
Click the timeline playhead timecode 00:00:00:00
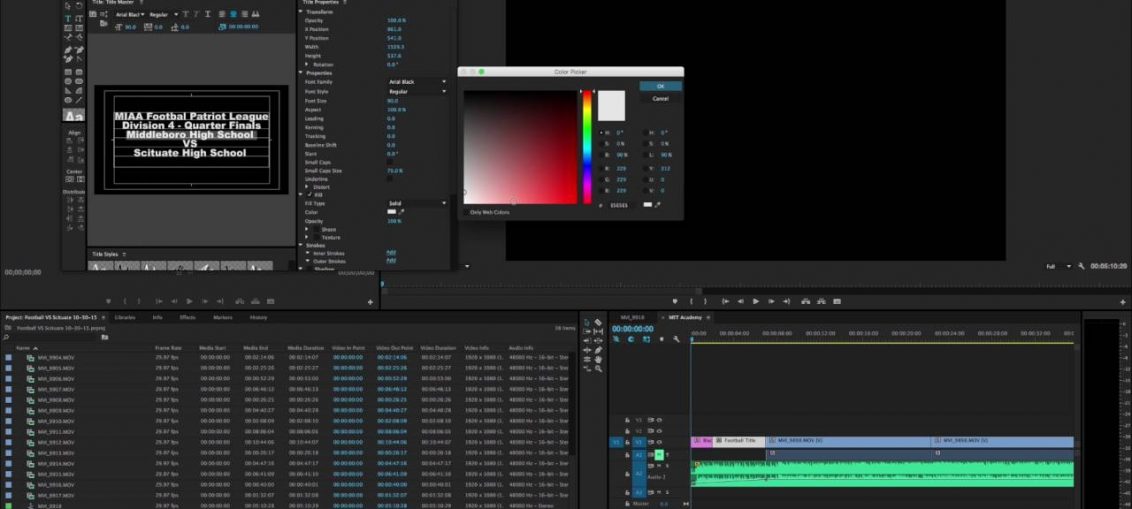tap(632, 329)
